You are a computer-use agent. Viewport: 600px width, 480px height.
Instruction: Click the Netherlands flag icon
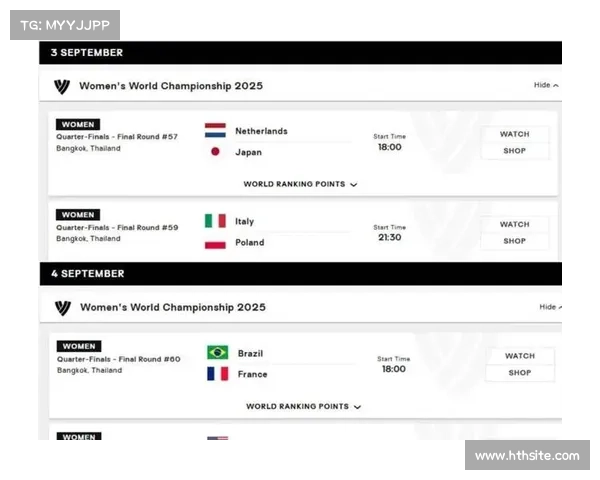(x=215, y=131)
